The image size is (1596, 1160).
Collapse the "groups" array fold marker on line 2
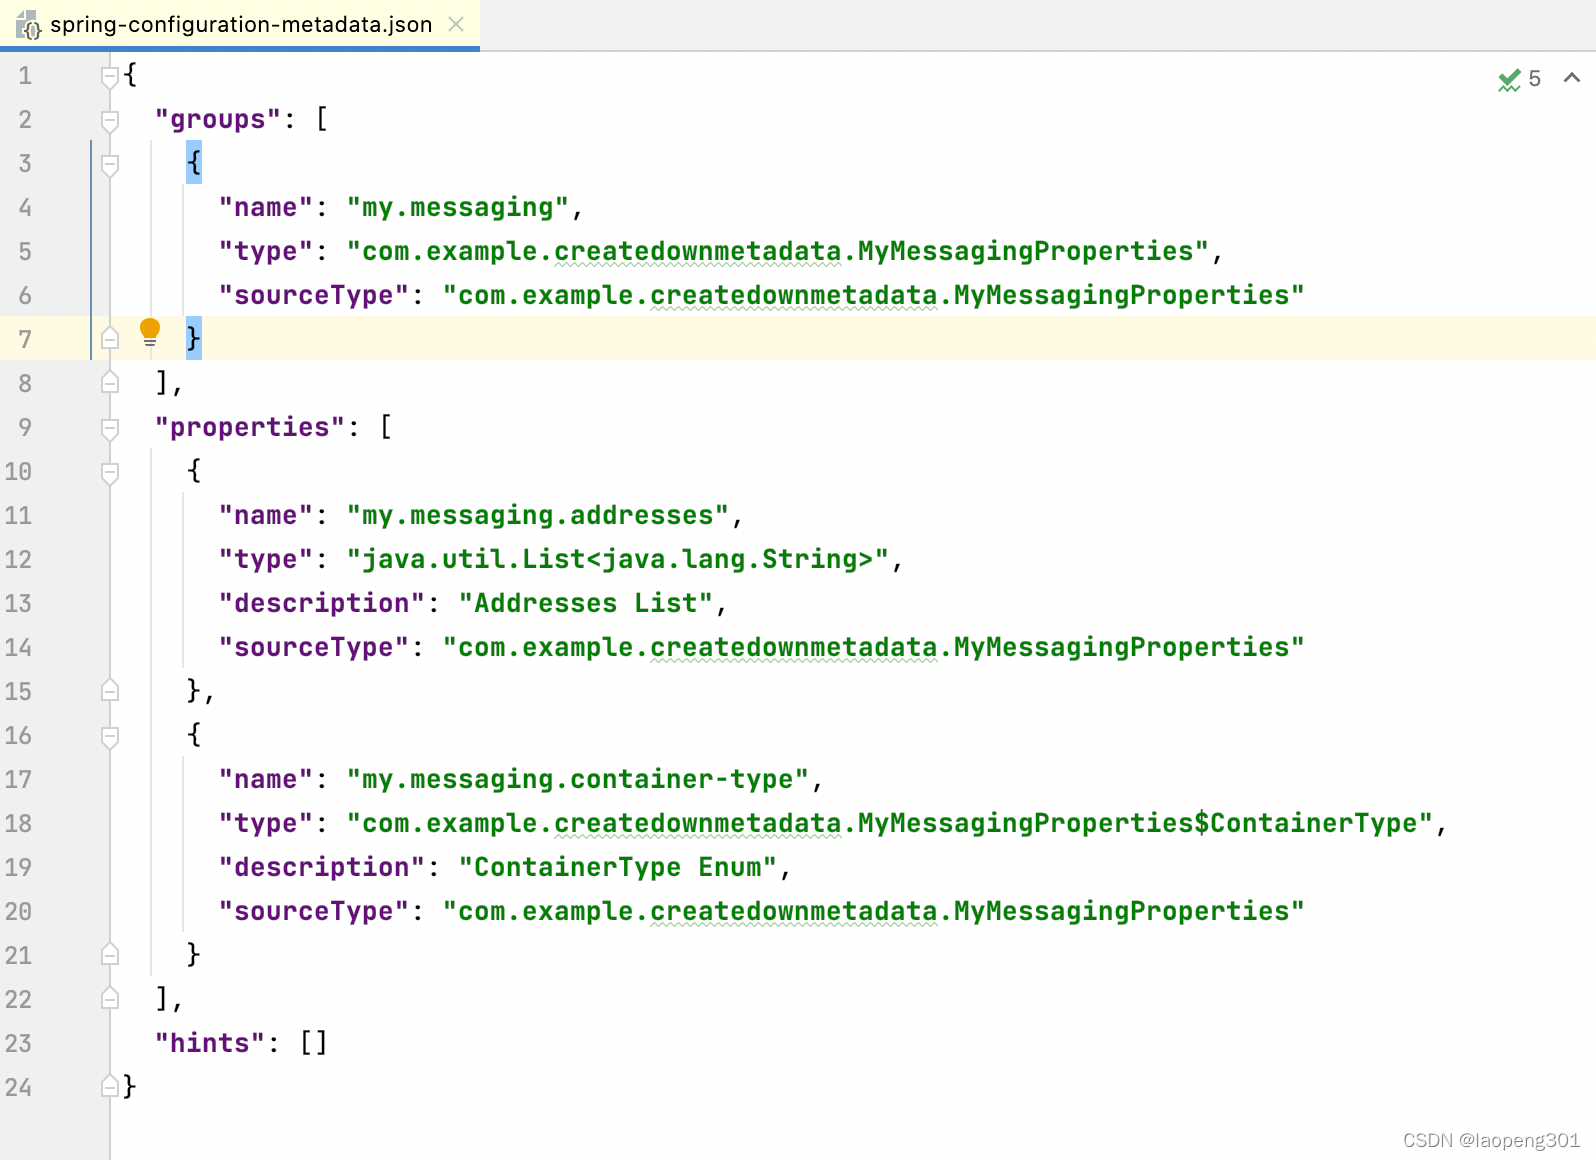pos(110,120)
